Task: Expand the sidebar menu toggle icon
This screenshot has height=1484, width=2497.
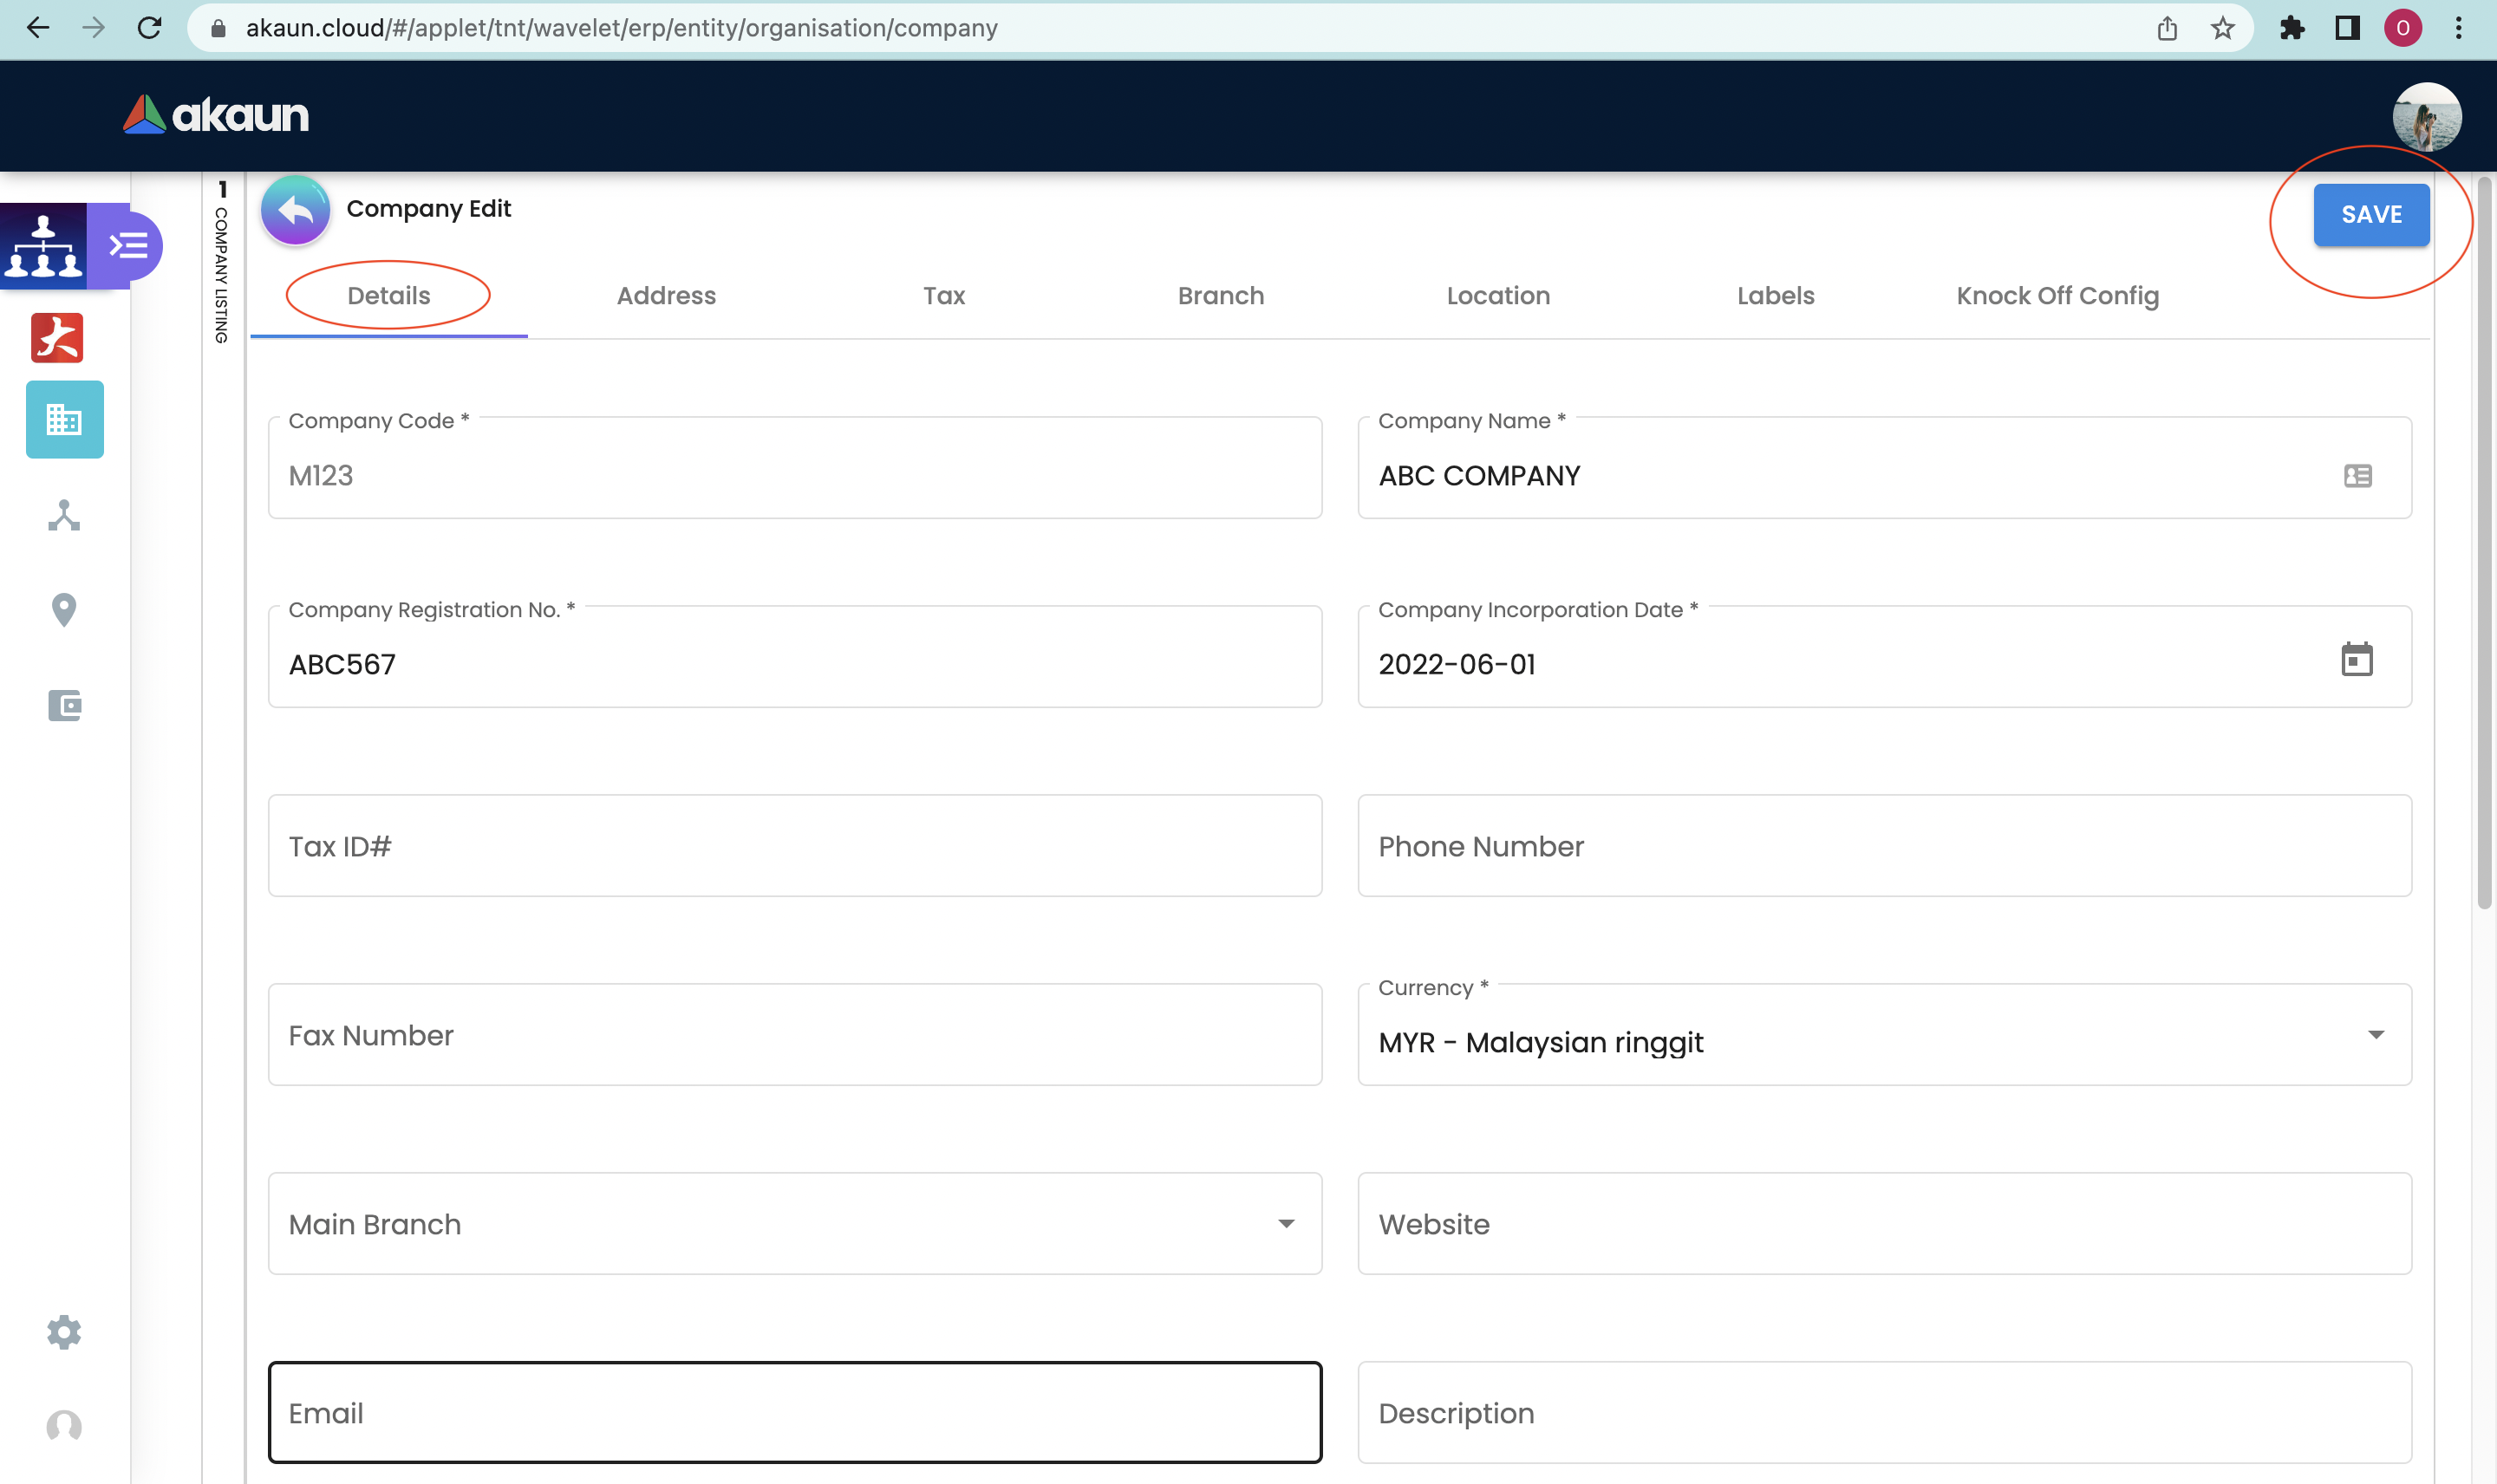Action: pos(129,246)
